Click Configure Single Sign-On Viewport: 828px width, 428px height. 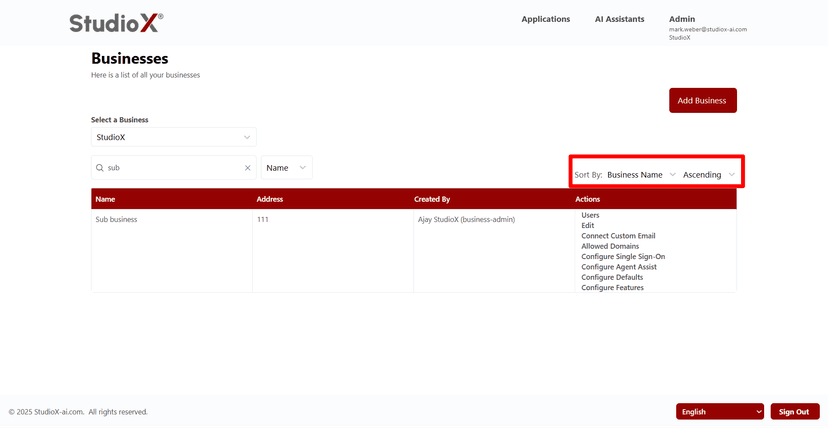pos(623,257)
